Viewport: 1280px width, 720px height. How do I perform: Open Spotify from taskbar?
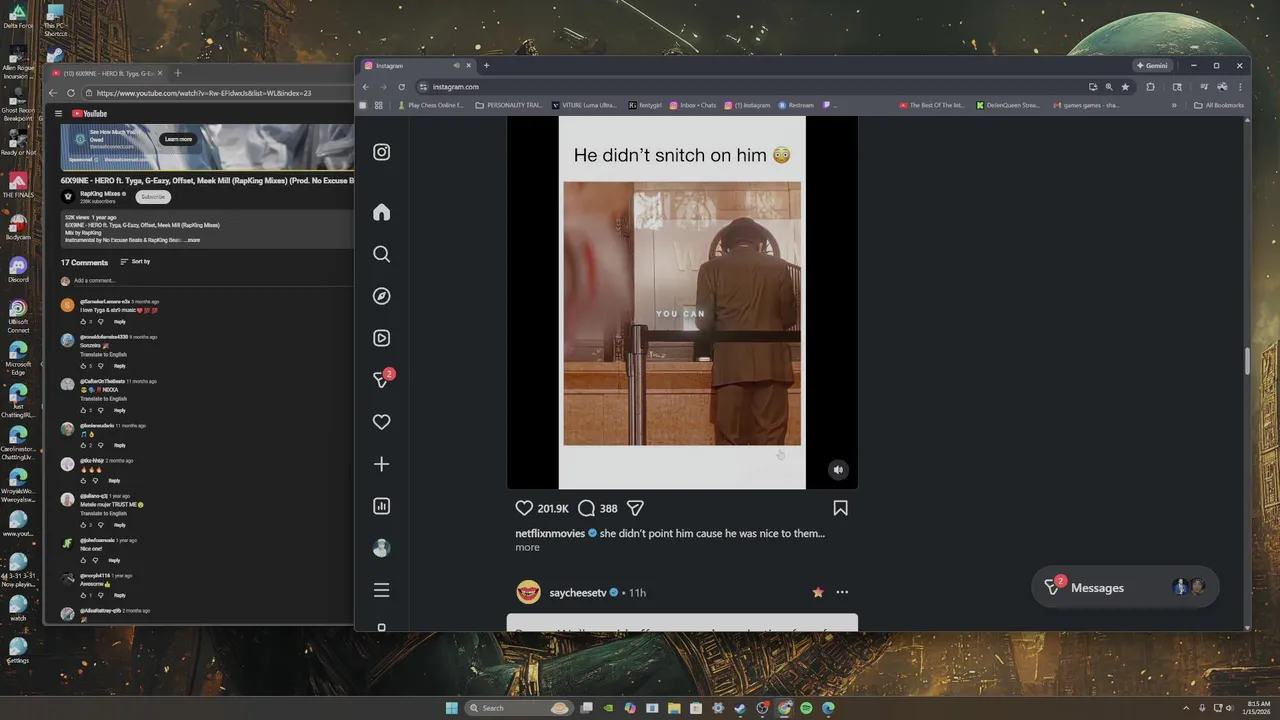[x=806, y=708]
